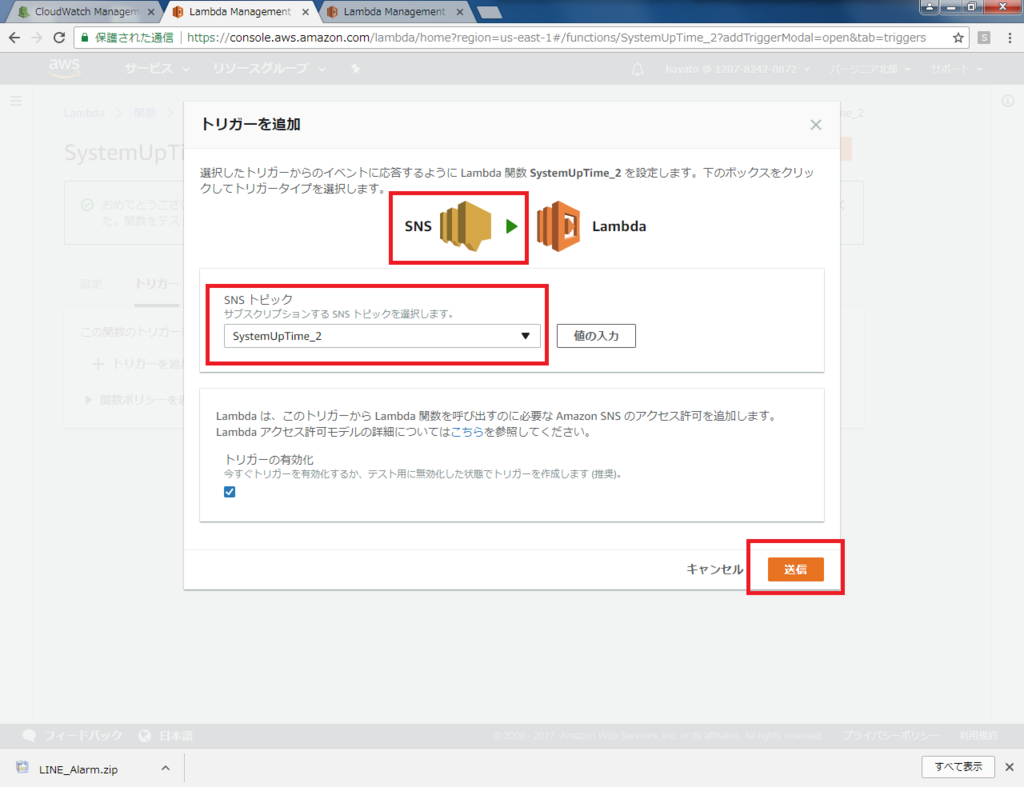Click the pin icon in AWS navbar
This screenshot has width=1024, height=787.
(355, 69)
